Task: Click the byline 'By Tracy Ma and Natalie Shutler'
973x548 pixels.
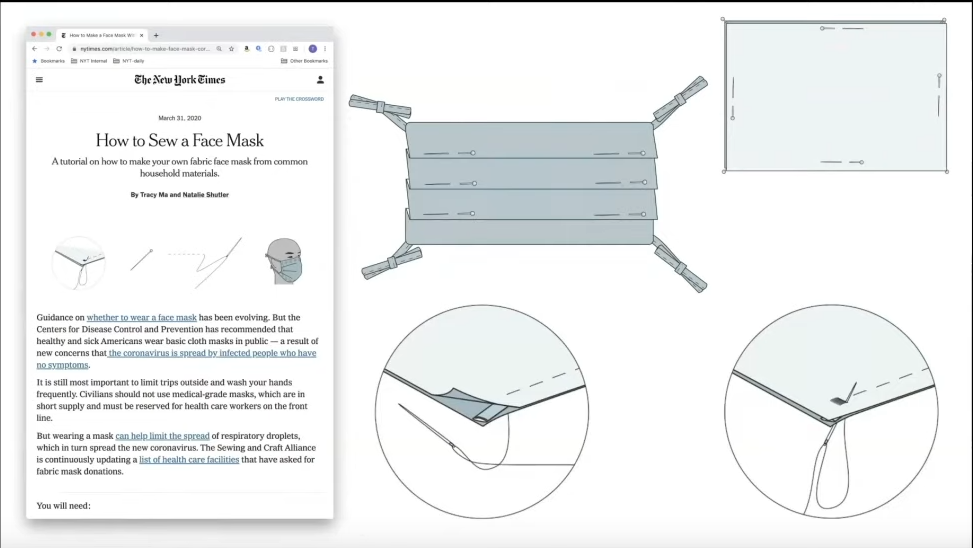Action: [180, 195]
